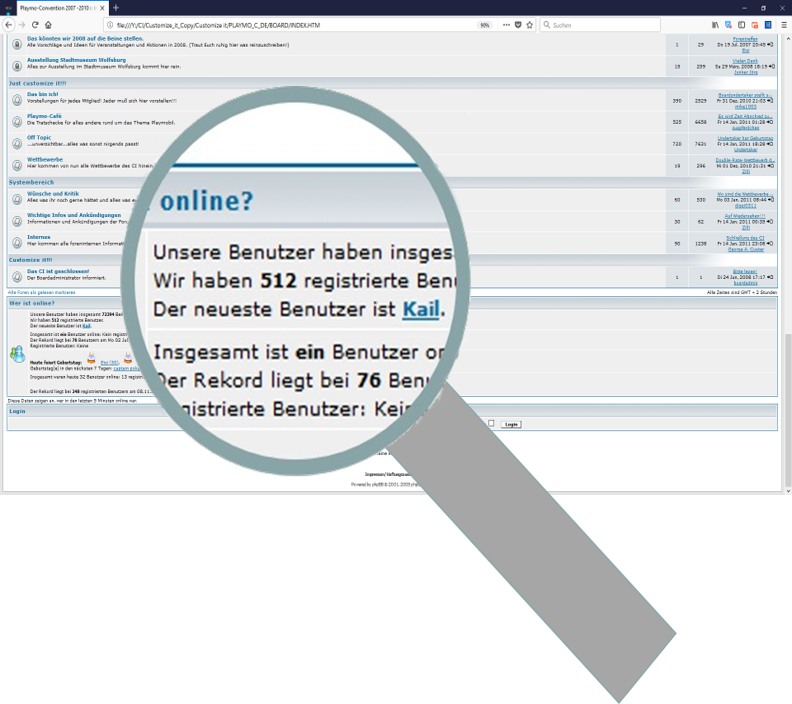The image size is (792, 704).
Task: Open a new tab with the plus icon
Action: 115,7
